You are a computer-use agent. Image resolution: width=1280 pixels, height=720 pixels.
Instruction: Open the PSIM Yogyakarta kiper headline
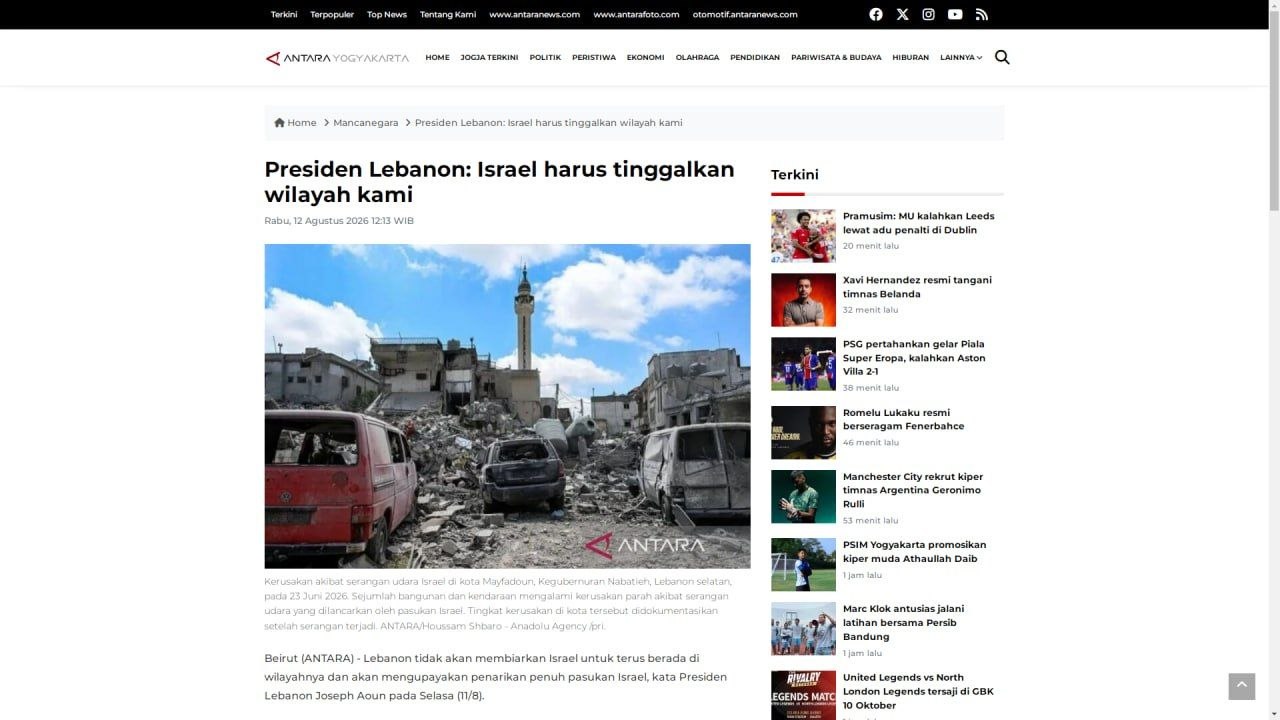pos(914,552)
